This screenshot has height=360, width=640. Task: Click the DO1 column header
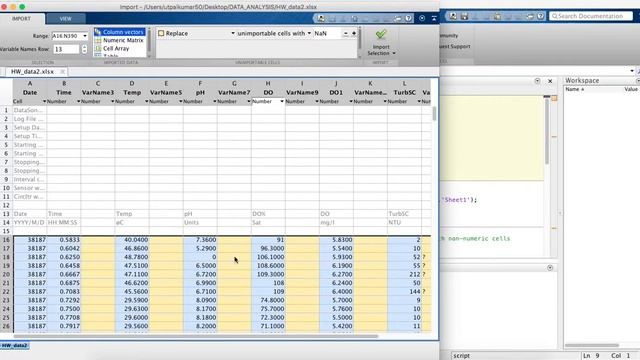coord(336,93)
